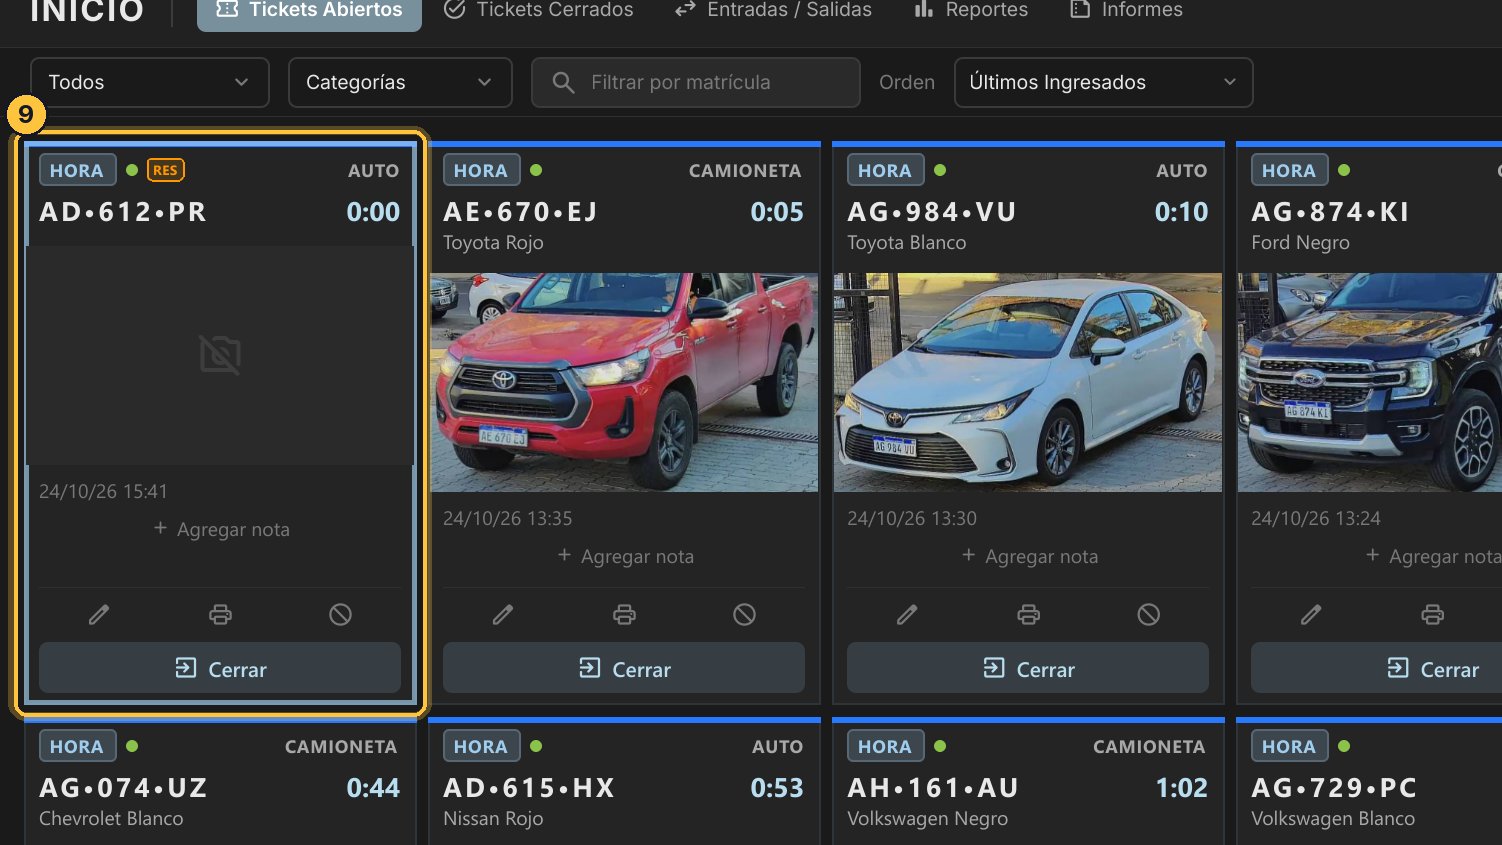Print ticket for AG•874•KI
The image size is (1502, 845).
click(x=1432, y=614)
